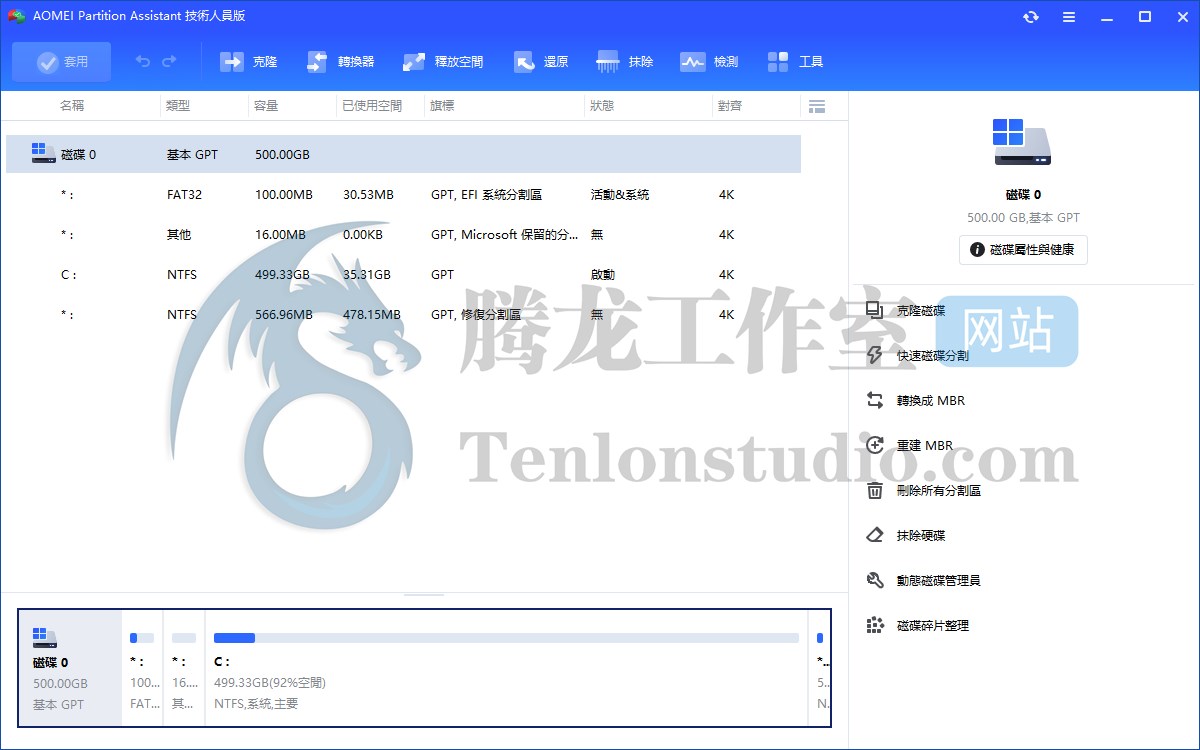
Task: Select the 16MB partition block in disk map
Action: [x=184, y=667]
